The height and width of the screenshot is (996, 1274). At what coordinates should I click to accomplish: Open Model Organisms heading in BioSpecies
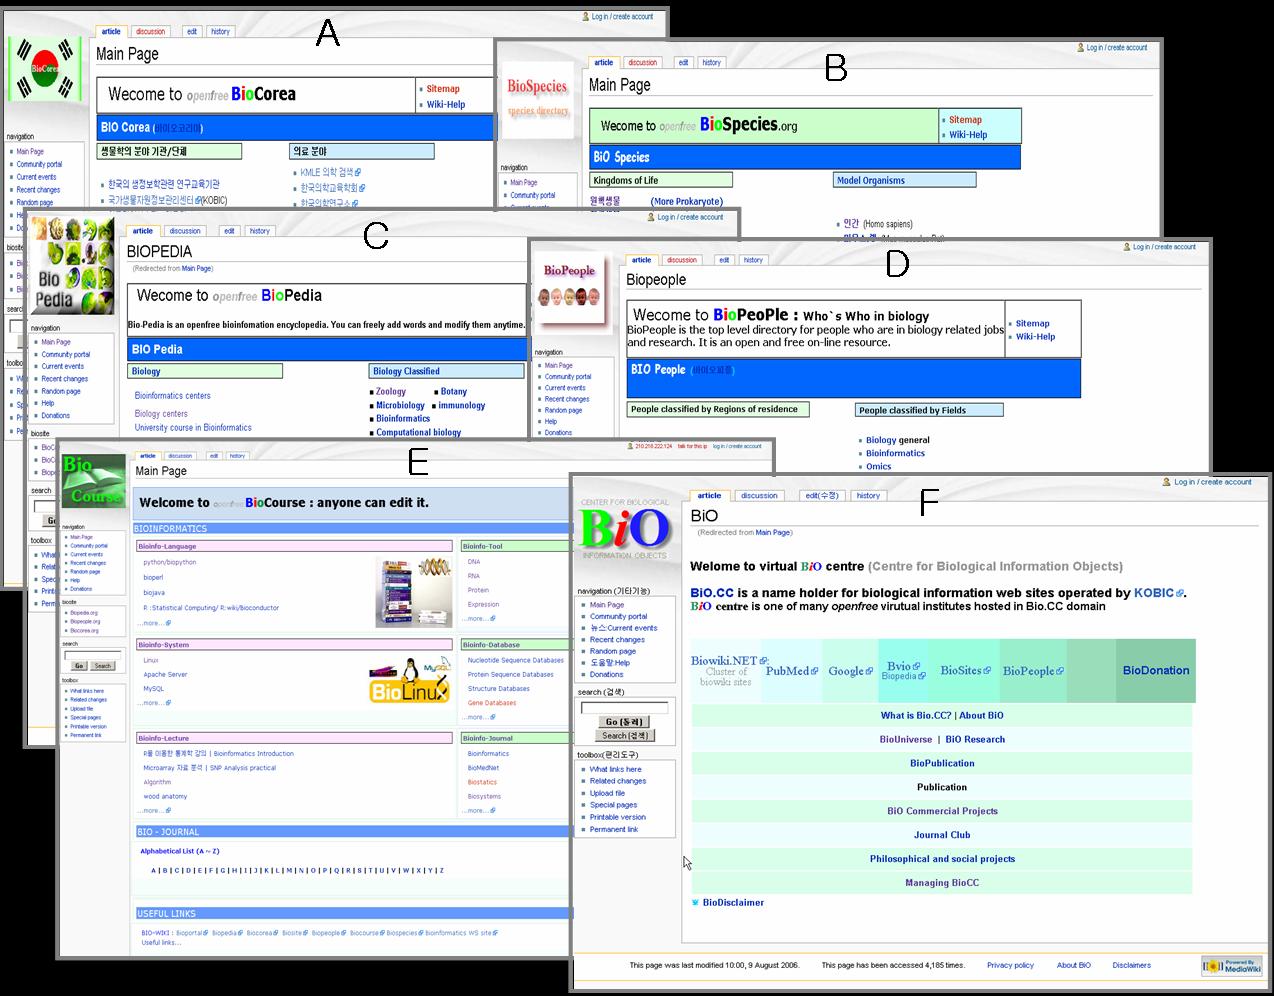(x=870, y=180)
